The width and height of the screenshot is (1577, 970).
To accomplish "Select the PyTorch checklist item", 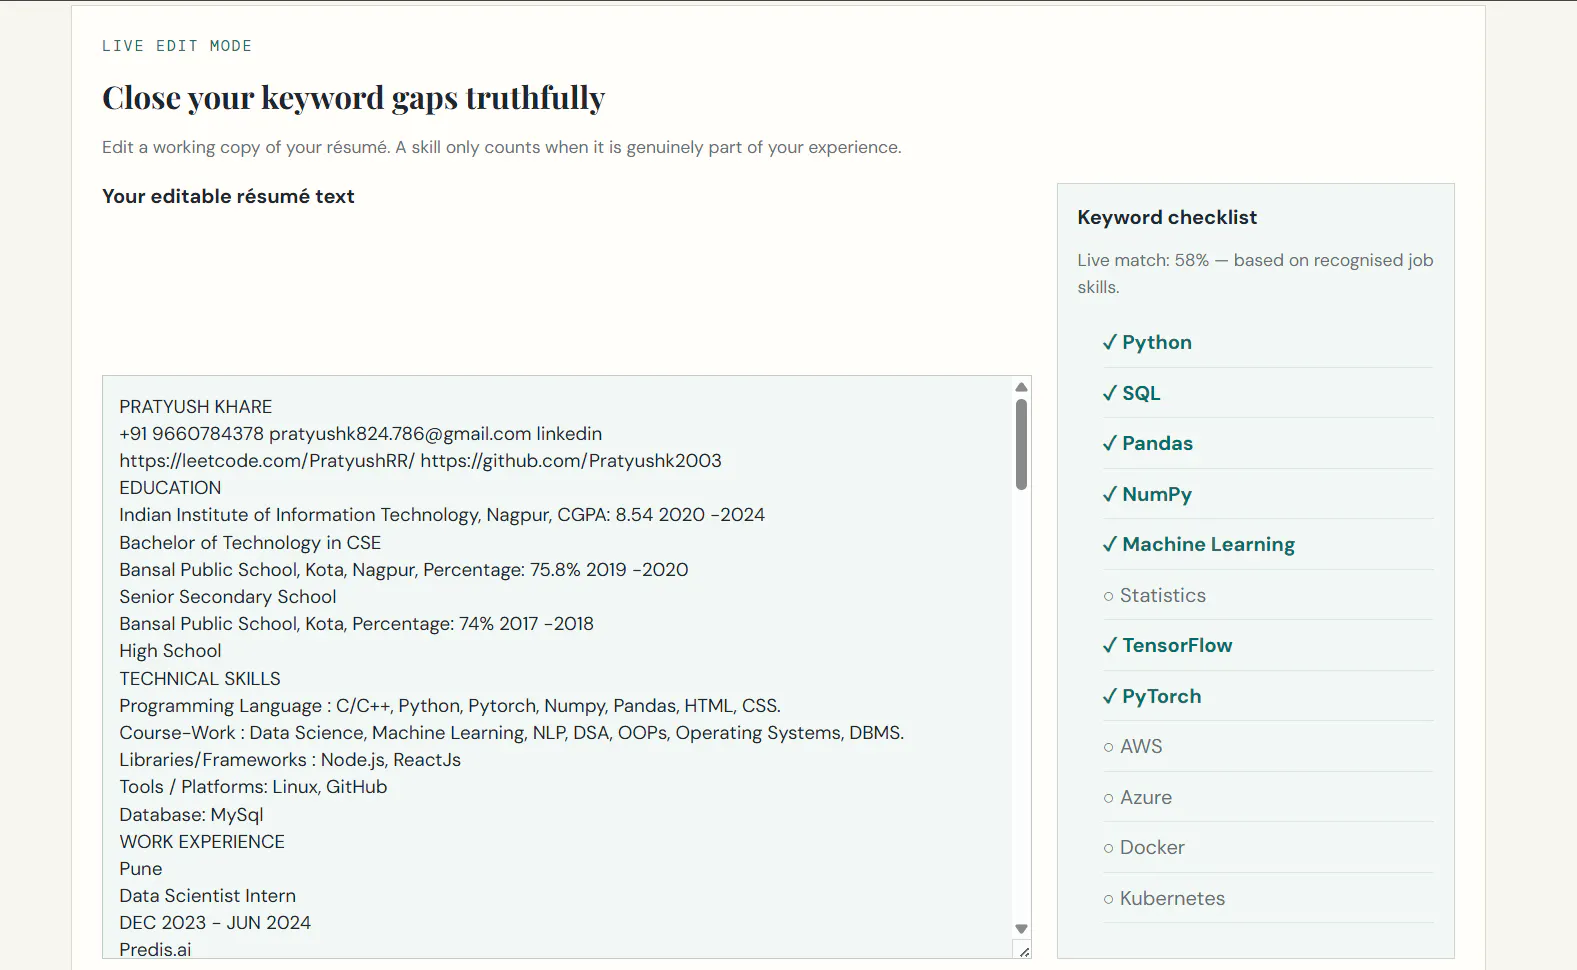I will click(1268, 696).
